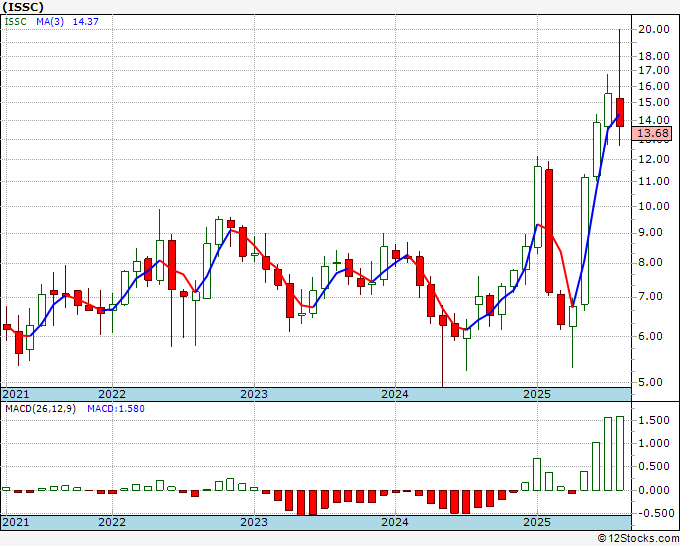Click the 9.00 price axis label
680x546 pixels.
650,233
